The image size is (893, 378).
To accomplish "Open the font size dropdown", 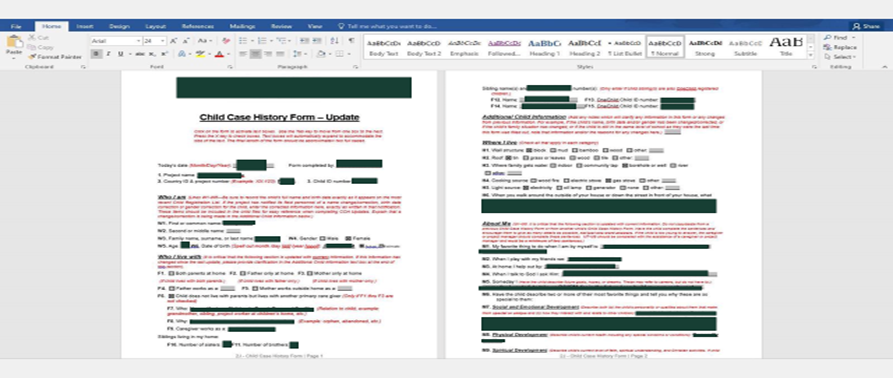I will pos(163,41).
